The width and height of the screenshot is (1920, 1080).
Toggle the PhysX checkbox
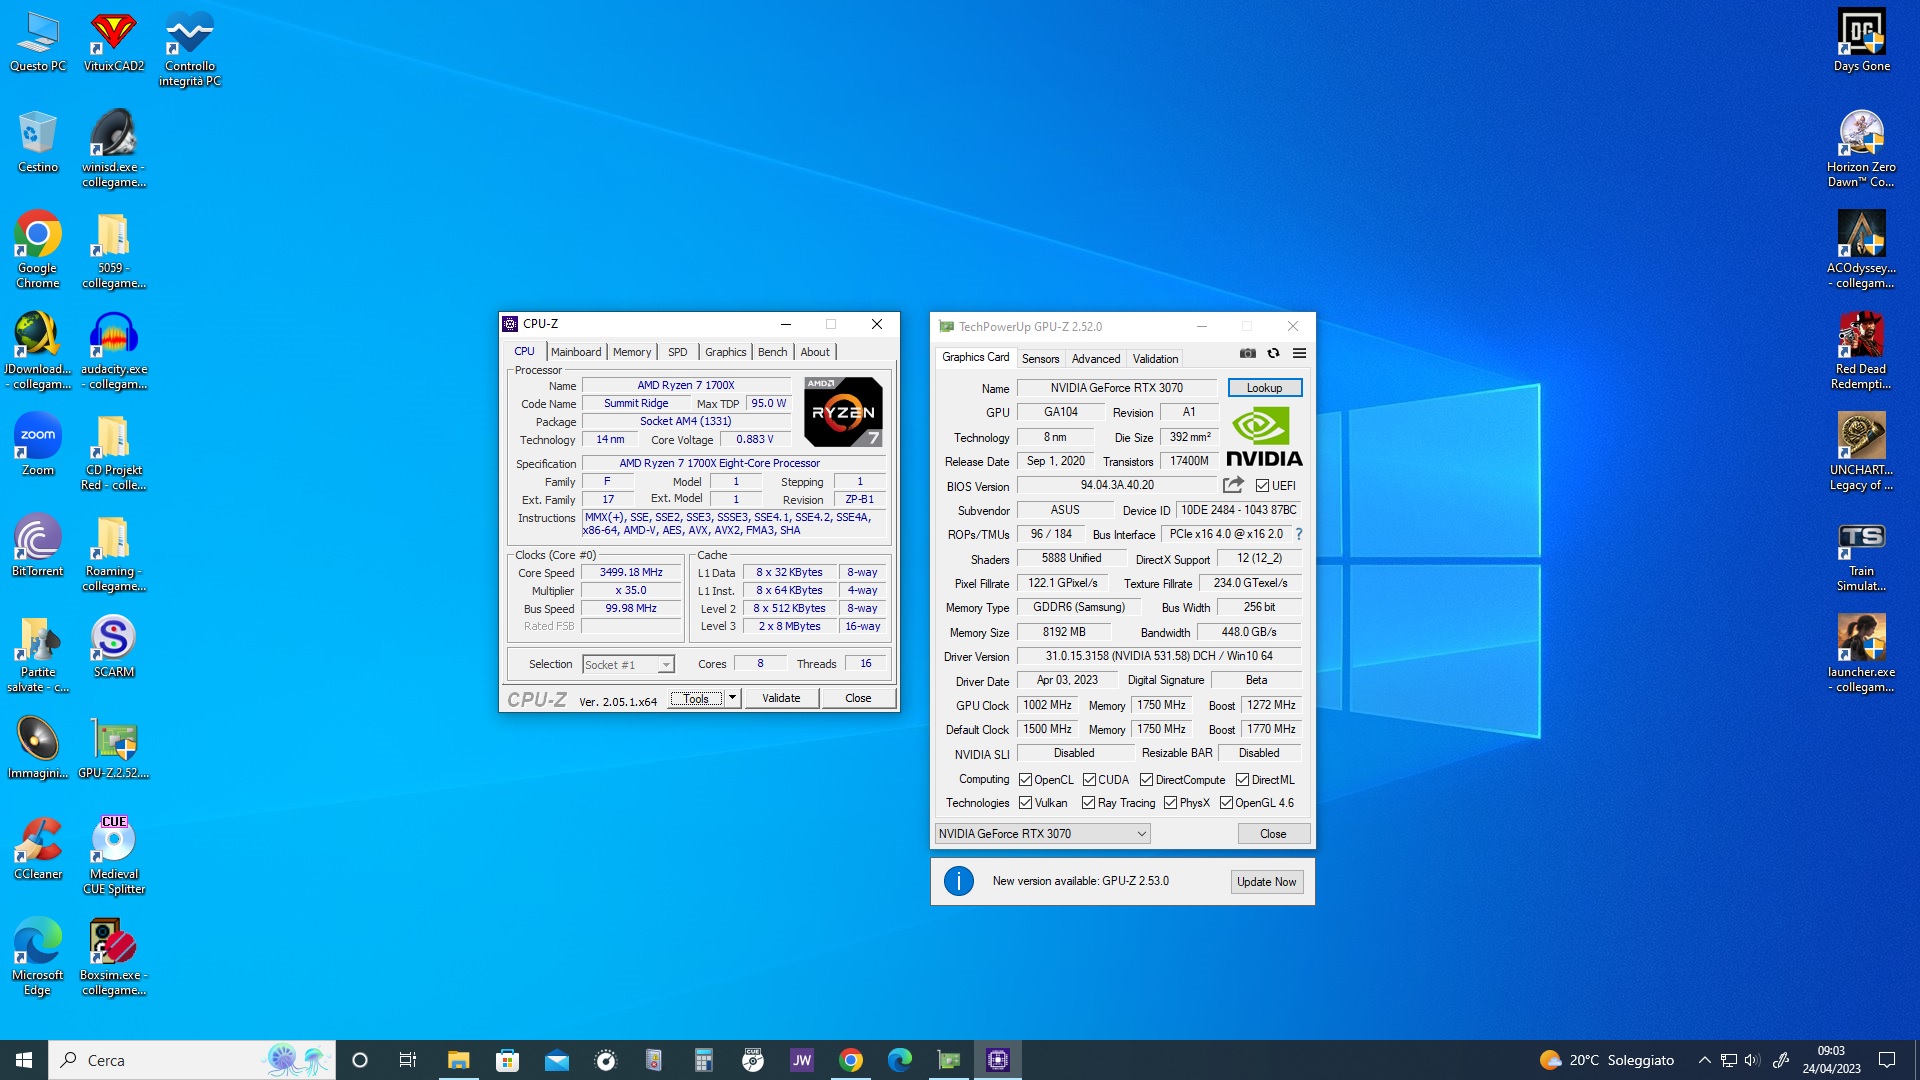[x=1170, y=803]
